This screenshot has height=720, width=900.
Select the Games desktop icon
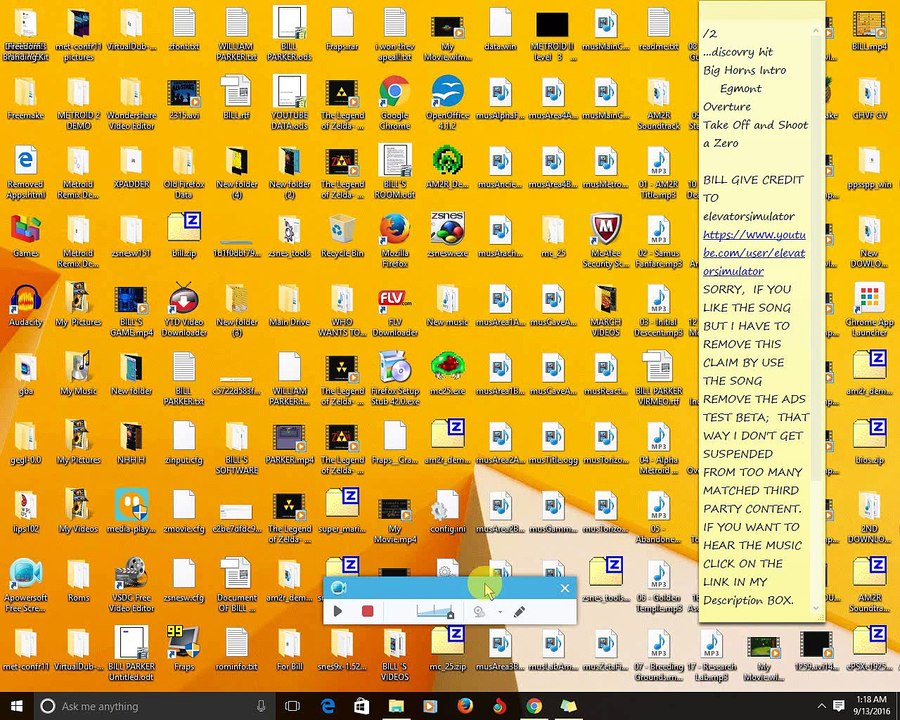click(25, 236)
